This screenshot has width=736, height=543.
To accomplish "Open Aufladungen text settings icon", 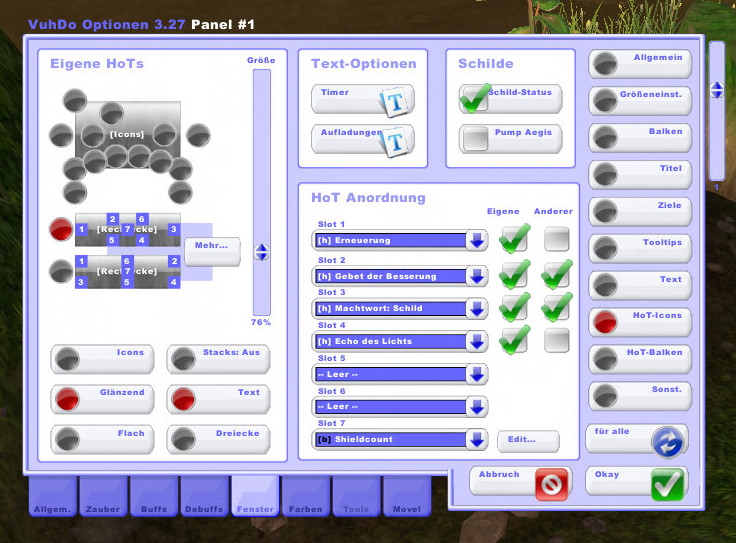I will 395,141.
